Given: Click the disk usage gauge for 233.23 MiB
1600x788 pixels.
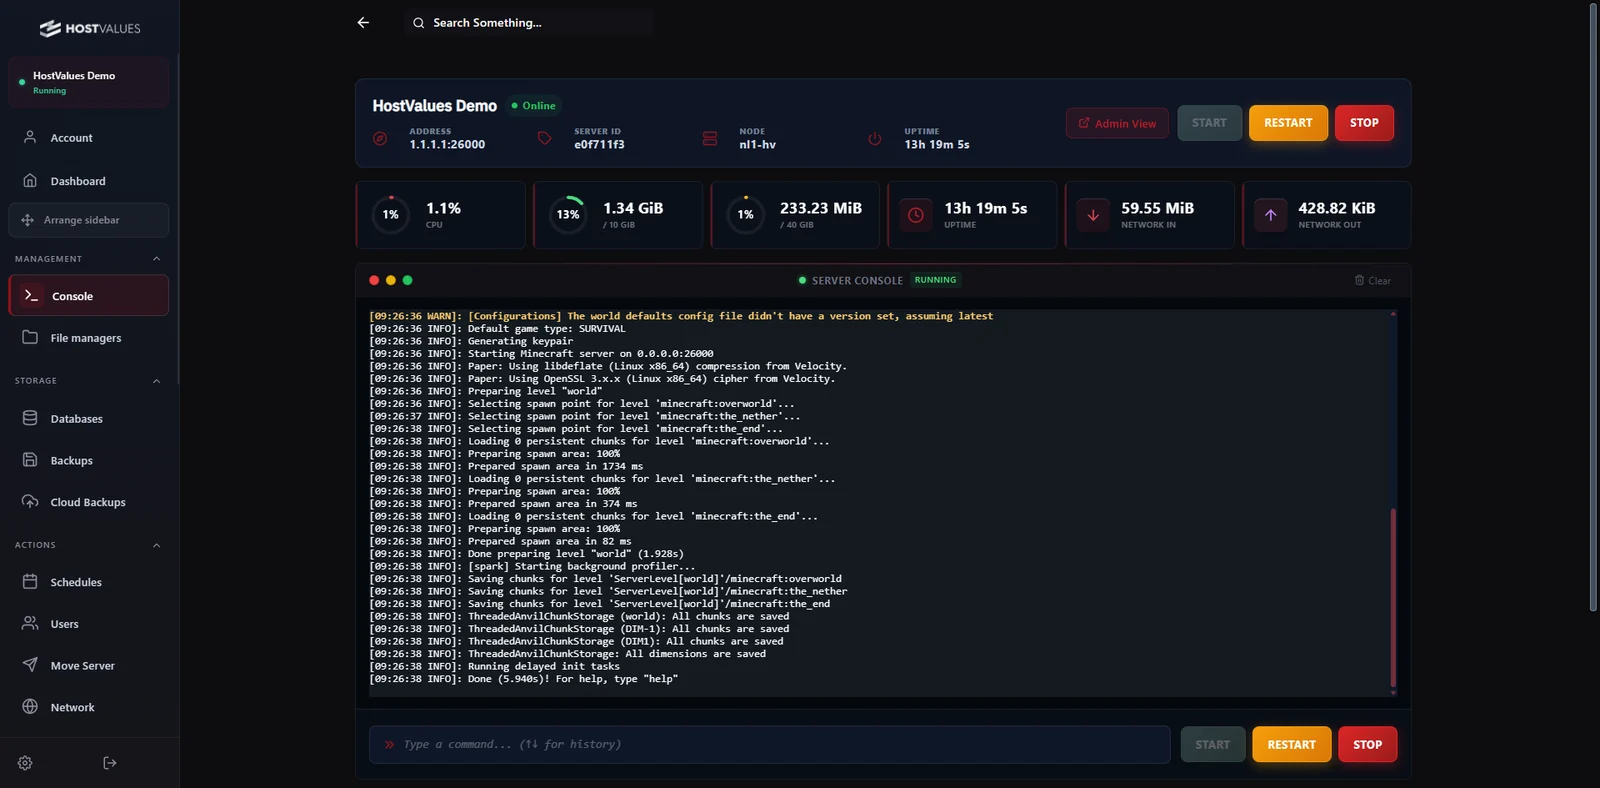Looking at the screenshot, I should 745,214.
